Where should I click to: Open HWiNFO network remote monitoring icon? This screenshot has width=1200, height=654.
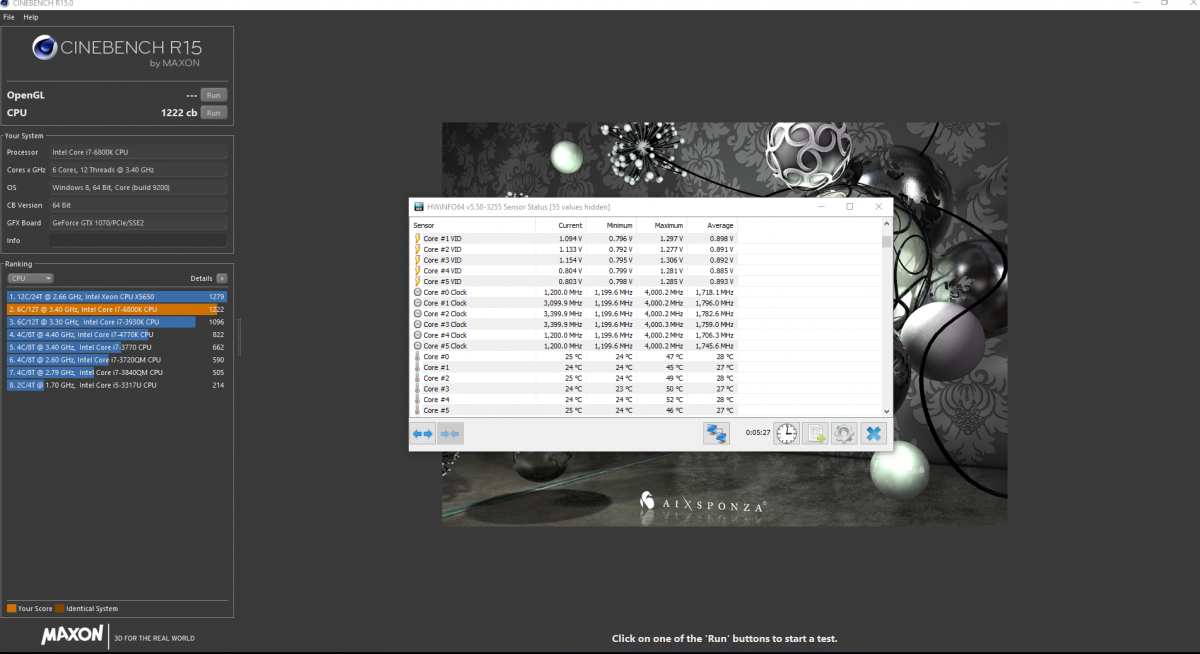click(716, 434)
